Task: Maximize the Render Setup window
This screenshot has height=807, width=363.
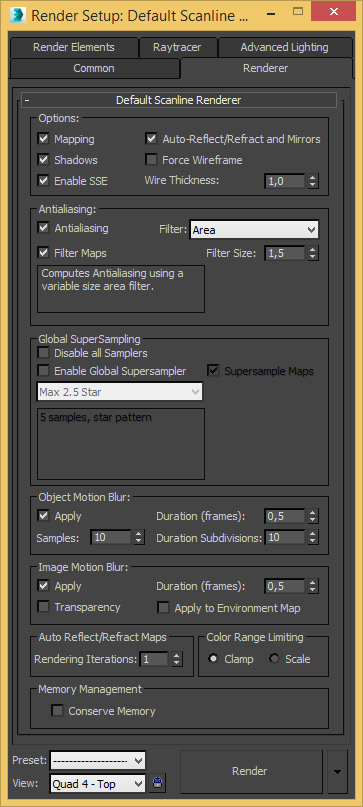Action: click(298, 11)
